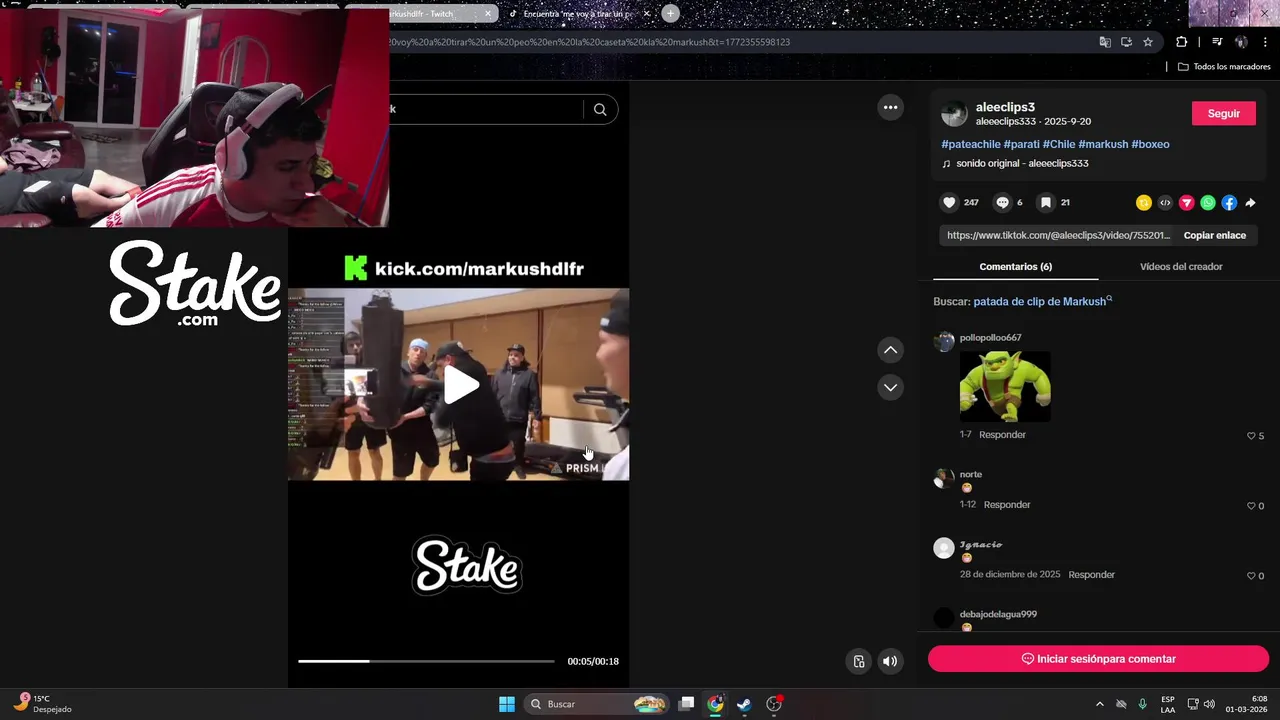Open the #pateachile hashtag

(x=971, y=144)
